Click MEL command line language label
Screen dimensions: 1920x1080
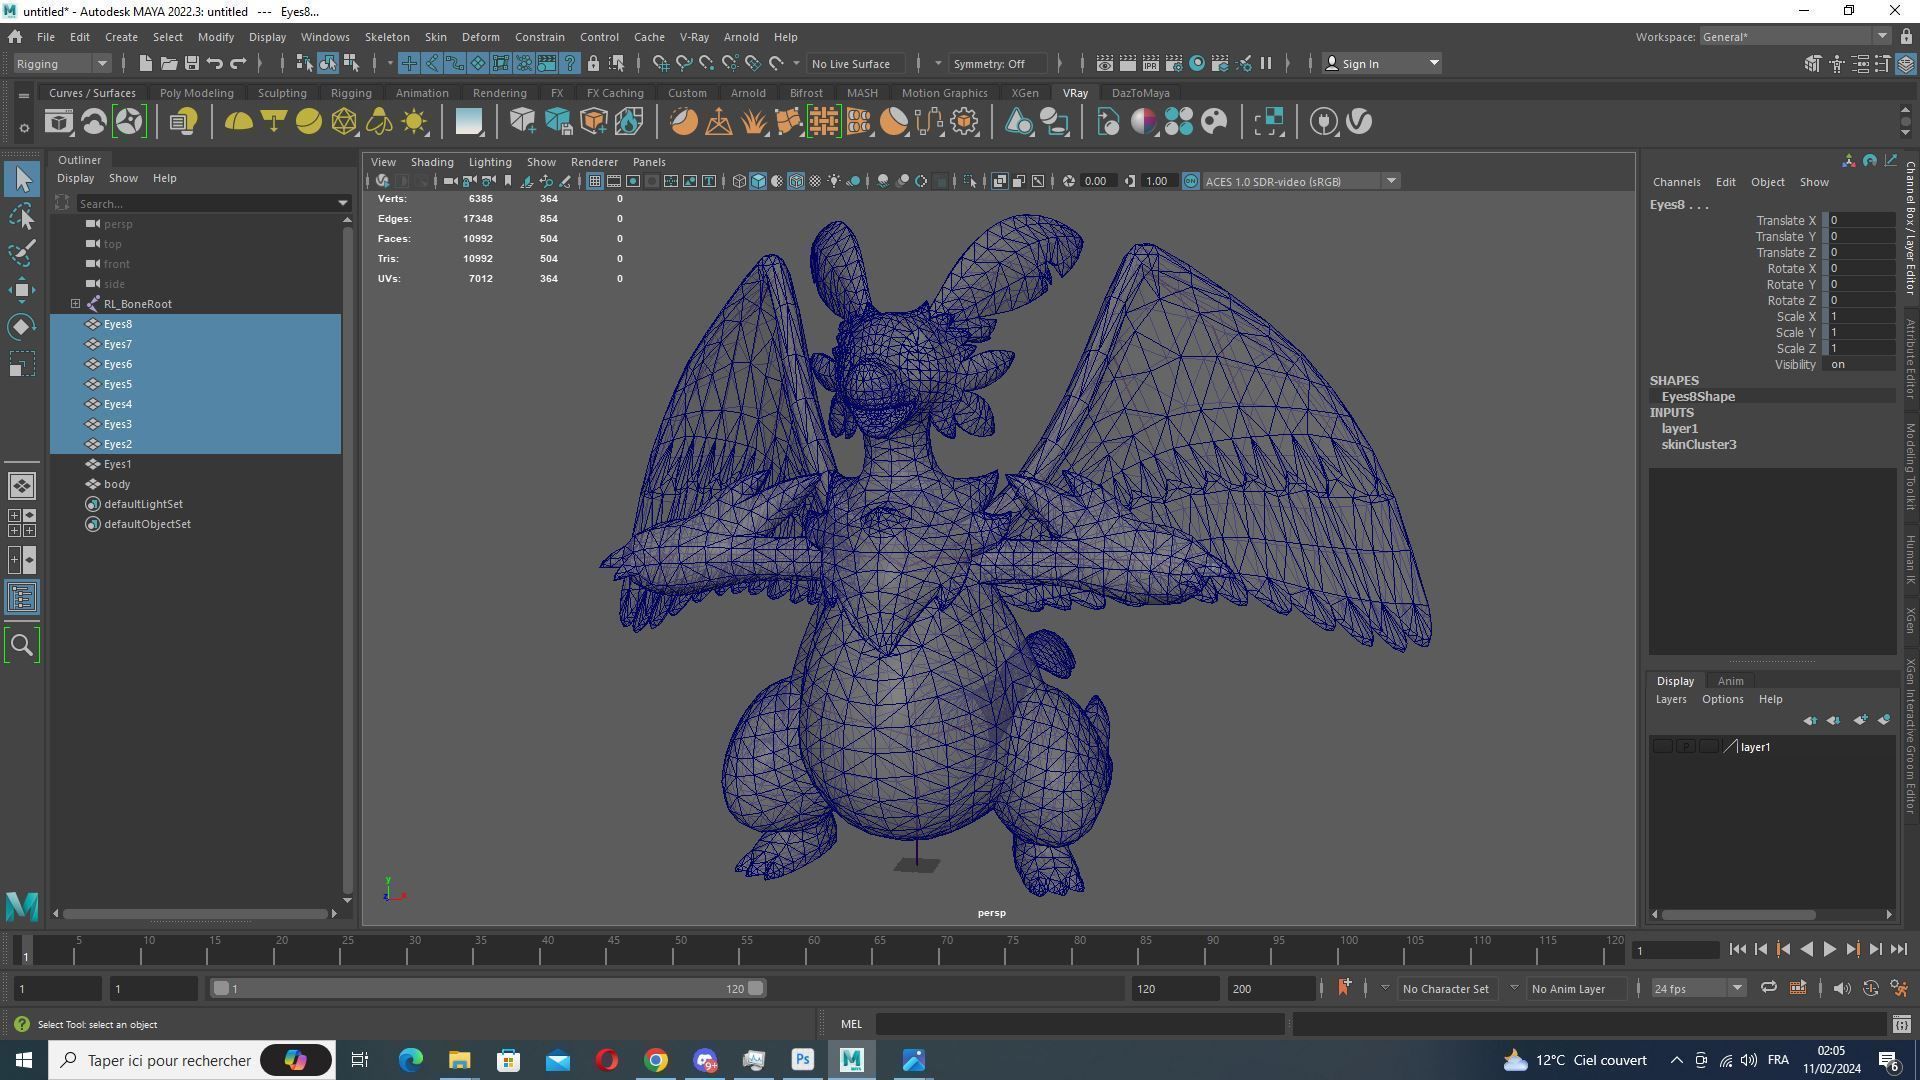851,1024
